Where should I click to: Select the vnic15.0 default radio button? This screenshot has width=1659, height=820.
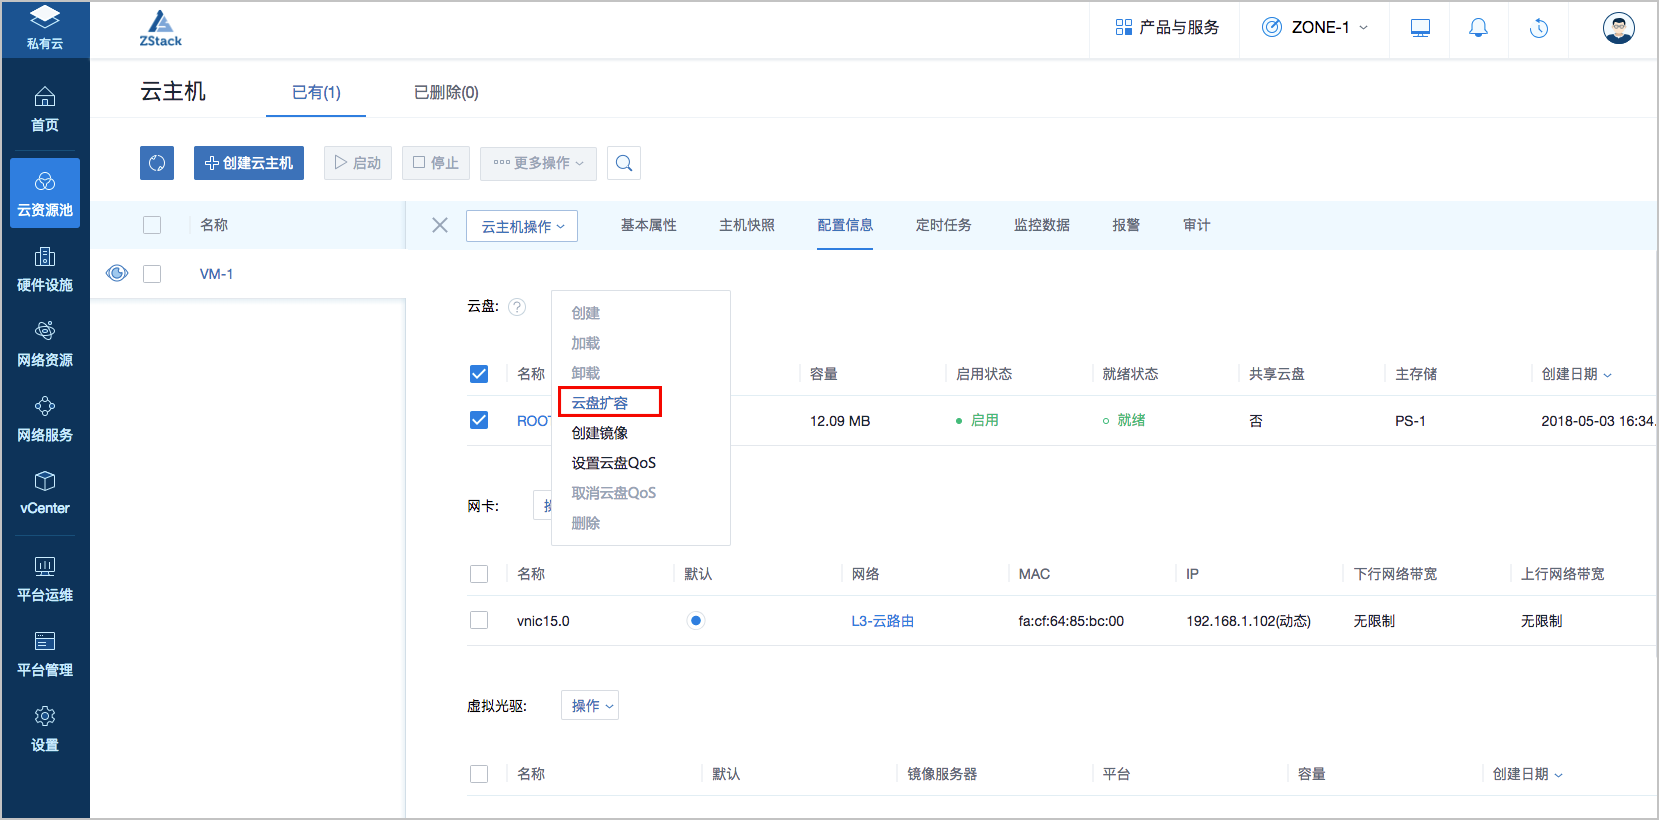pyautogui.click(x=696, y=621)
